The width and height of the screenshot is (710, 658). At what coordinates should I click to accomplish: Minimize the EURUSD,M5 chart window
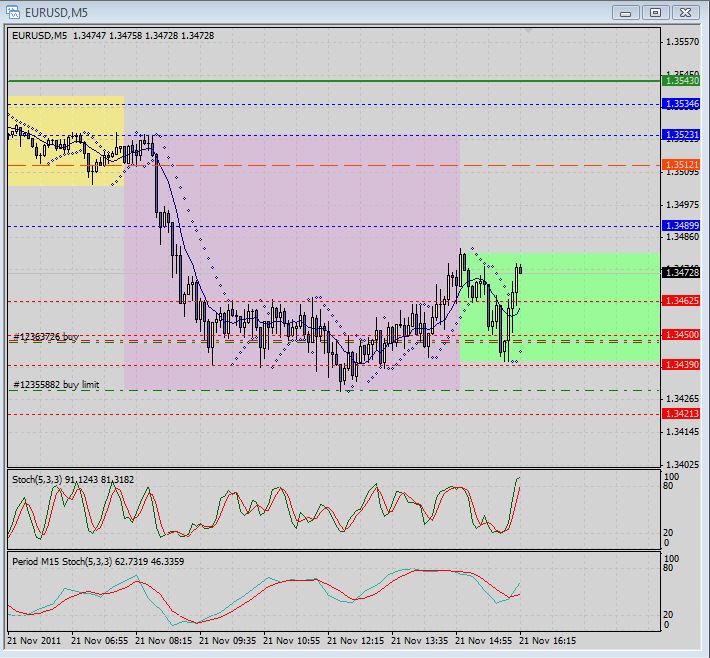[626, 13]
